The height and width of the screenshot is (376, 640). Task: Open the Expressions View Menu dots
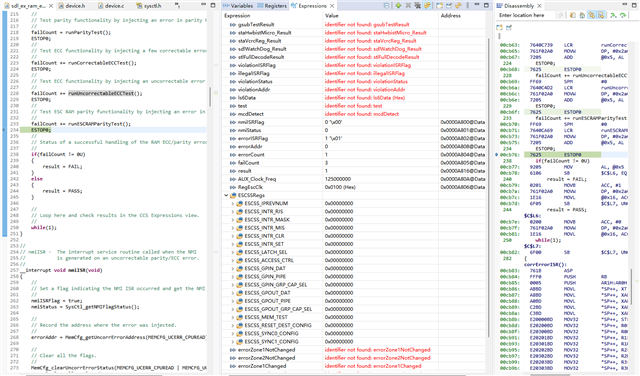tap(468, 6)
